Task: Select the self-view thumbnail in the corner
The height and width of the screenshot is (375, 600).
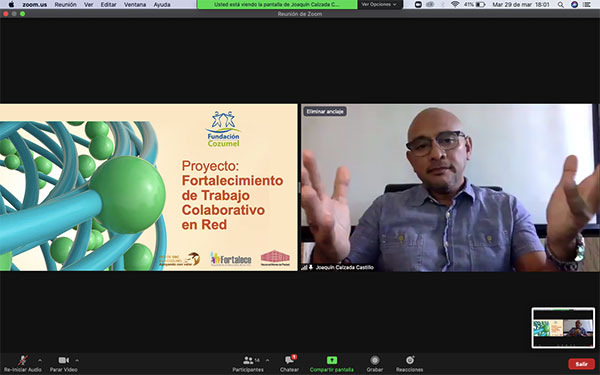Action: click(x=563, y=328)
